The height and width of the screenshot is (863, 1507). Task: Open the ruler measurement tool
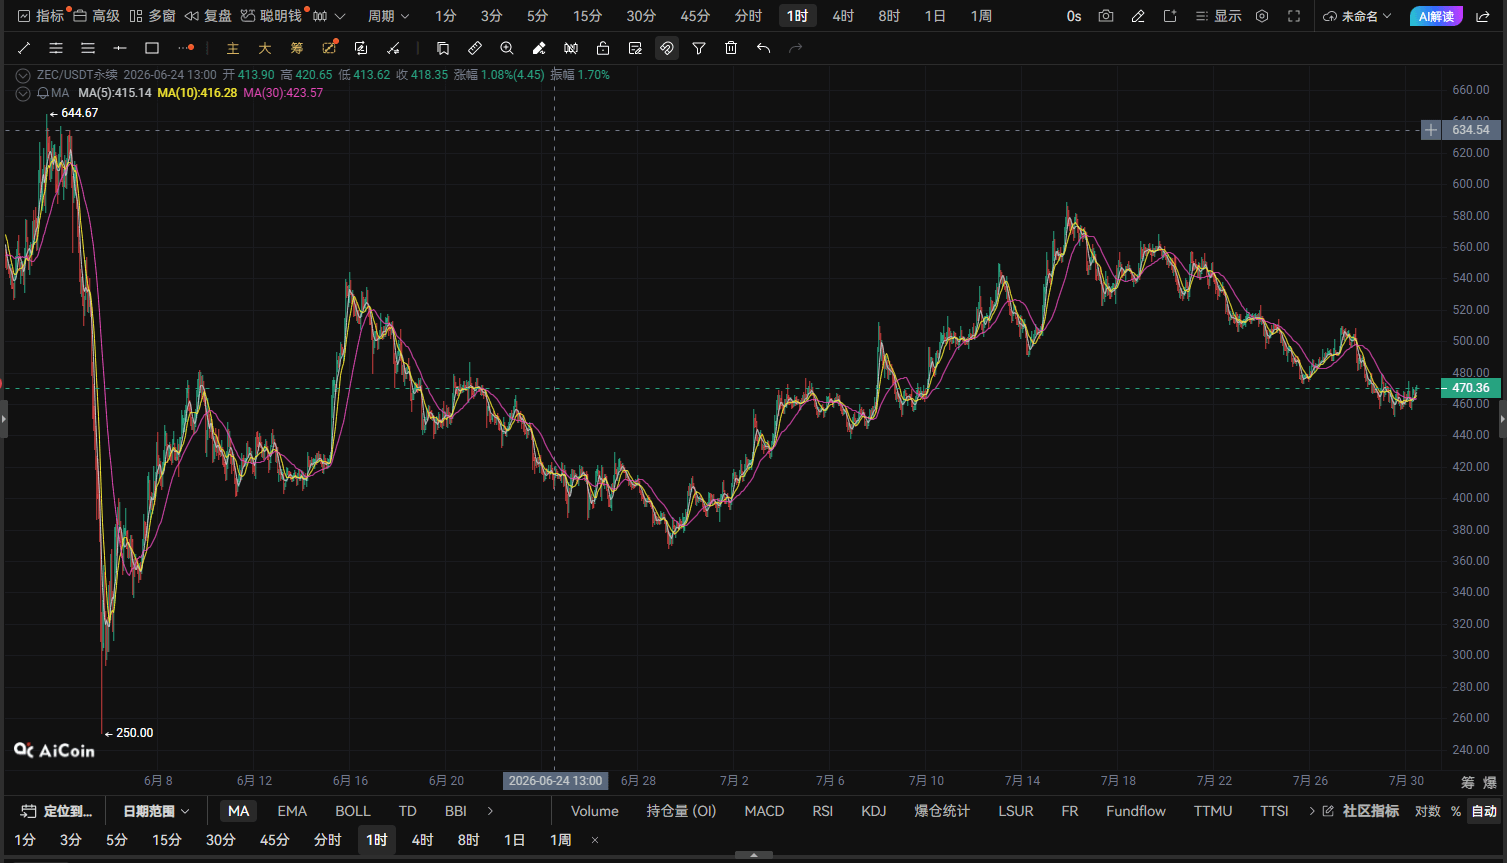[x=475, y=48]
